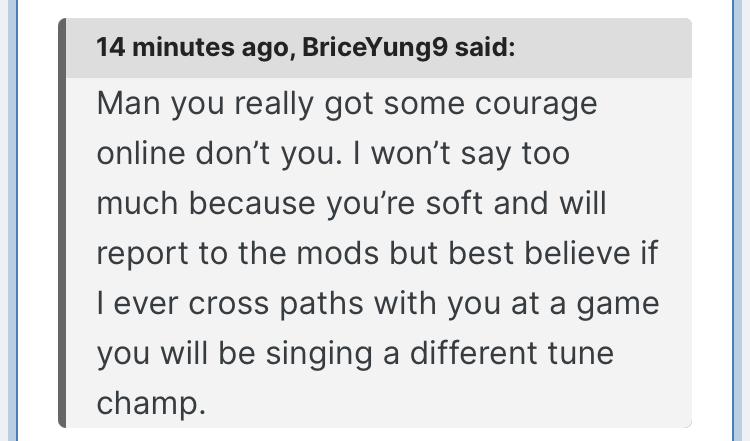Screen dimensions: 750x441
Task: Click the word 'different' in the quote
Action: coord(474,352)
